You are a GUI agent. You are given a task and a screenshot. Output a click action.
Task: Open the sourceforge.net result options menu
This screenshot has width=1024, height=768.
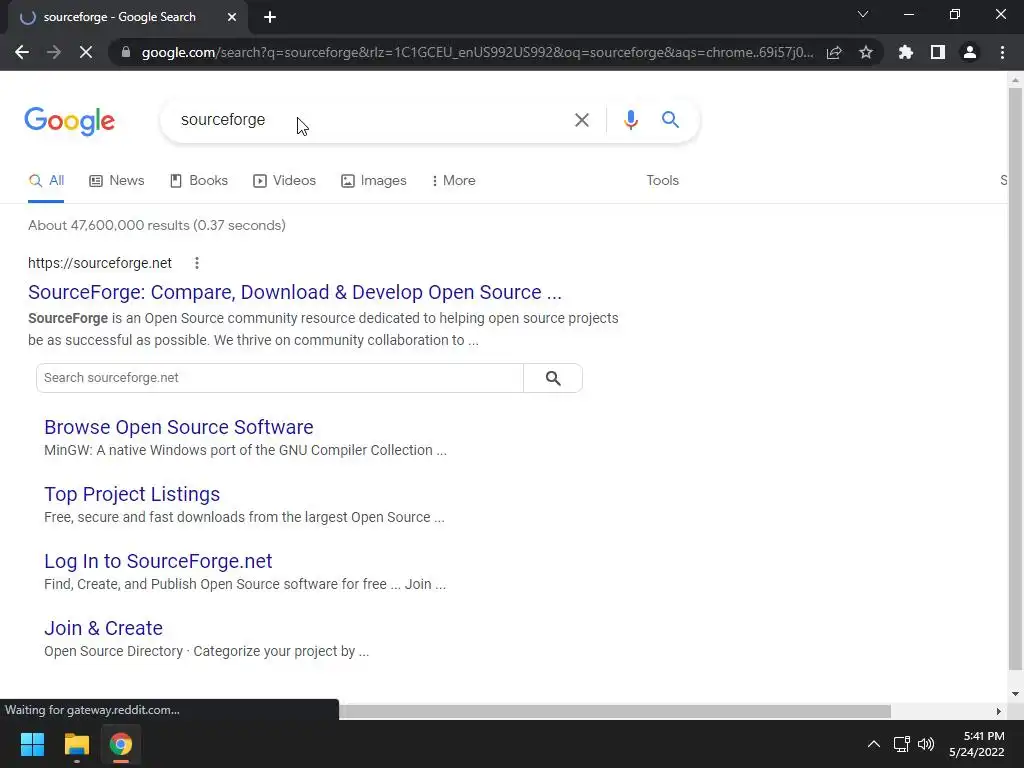tap(197, 263)
